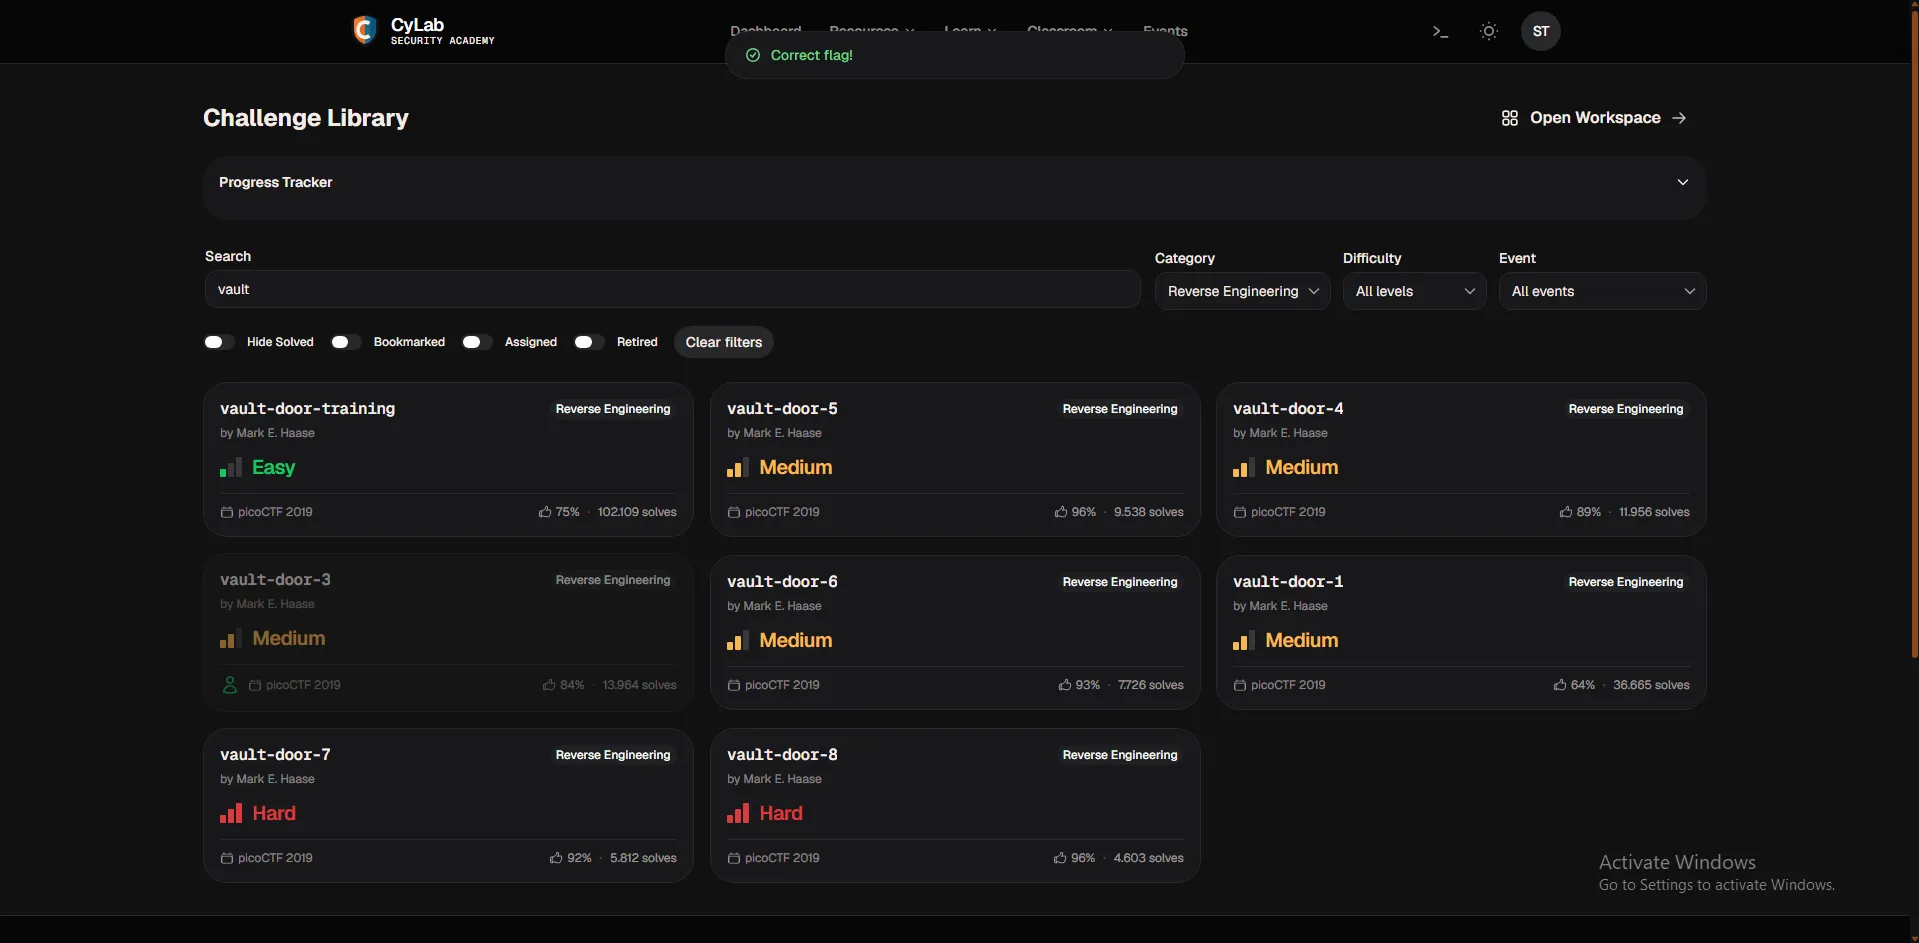Viewport: 1919px width, 943px height.
Task: Click the vault-door-4 challenge title
Action: 1288,409
